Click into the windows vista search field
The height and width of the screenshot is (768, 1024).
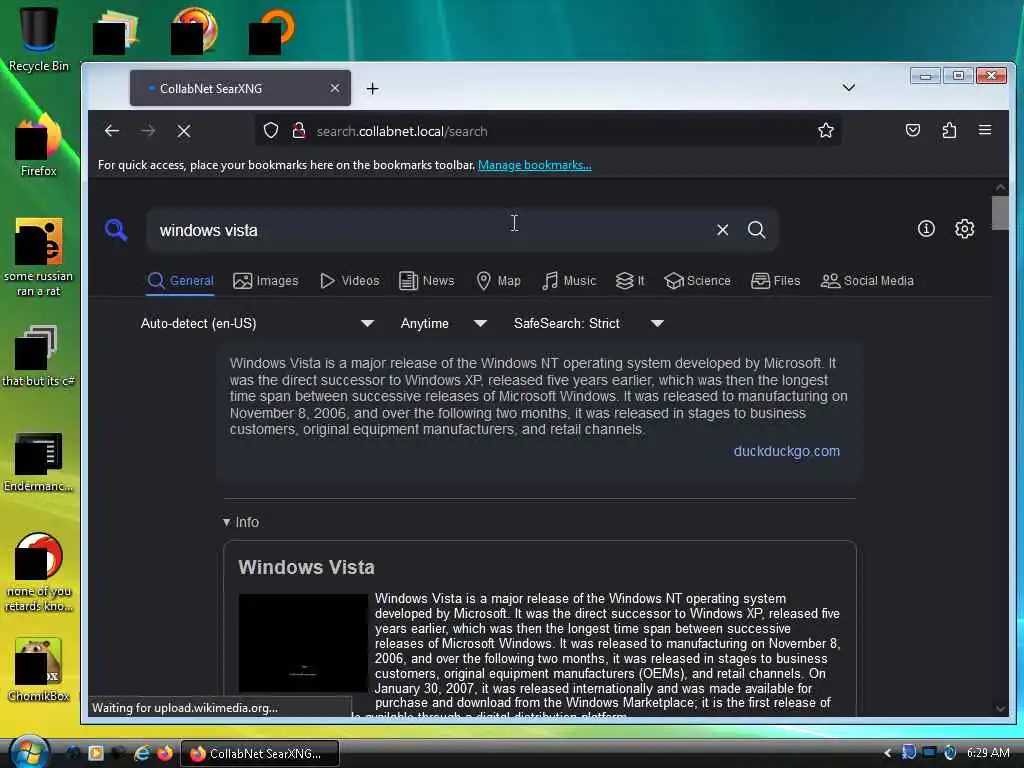(x=431, y=230)
